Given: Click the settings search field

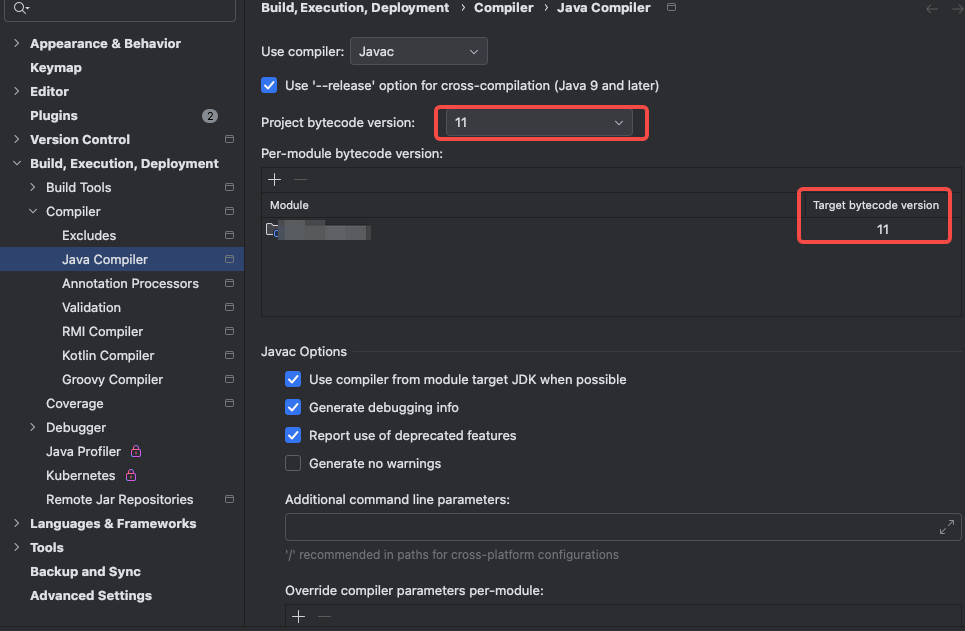Looking at the screenshot, I should point(120,9).
